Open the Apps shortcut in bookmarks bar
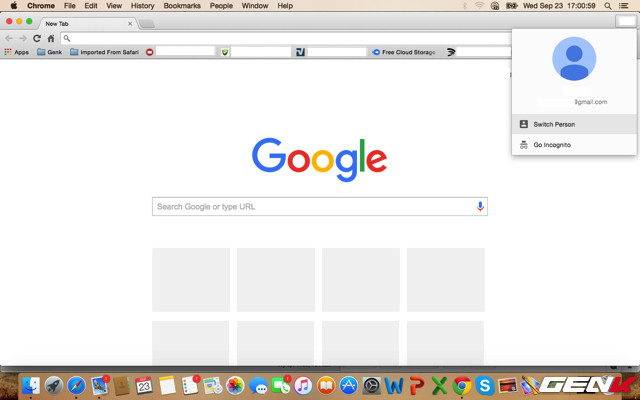The width and height of the screenshot is (640, 400). (x=15, y=52)
